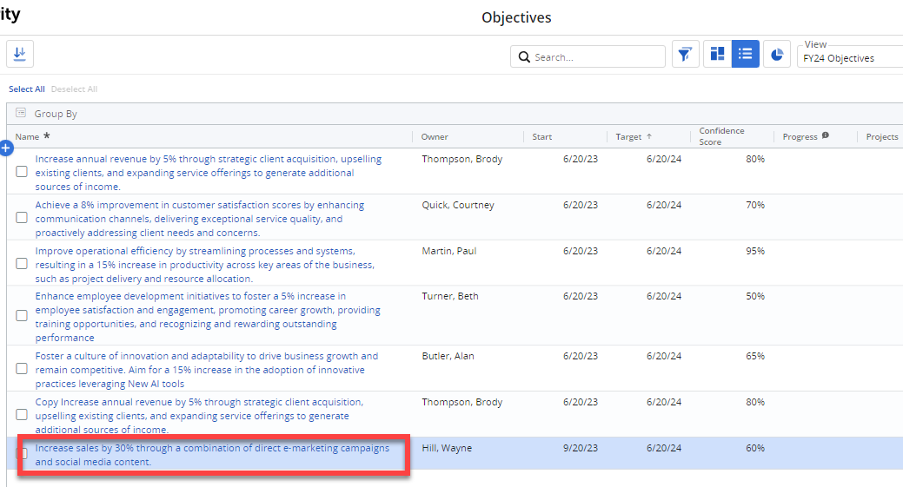Click the Projects column header
904x488 pixels.
click(x=882, y=137)
